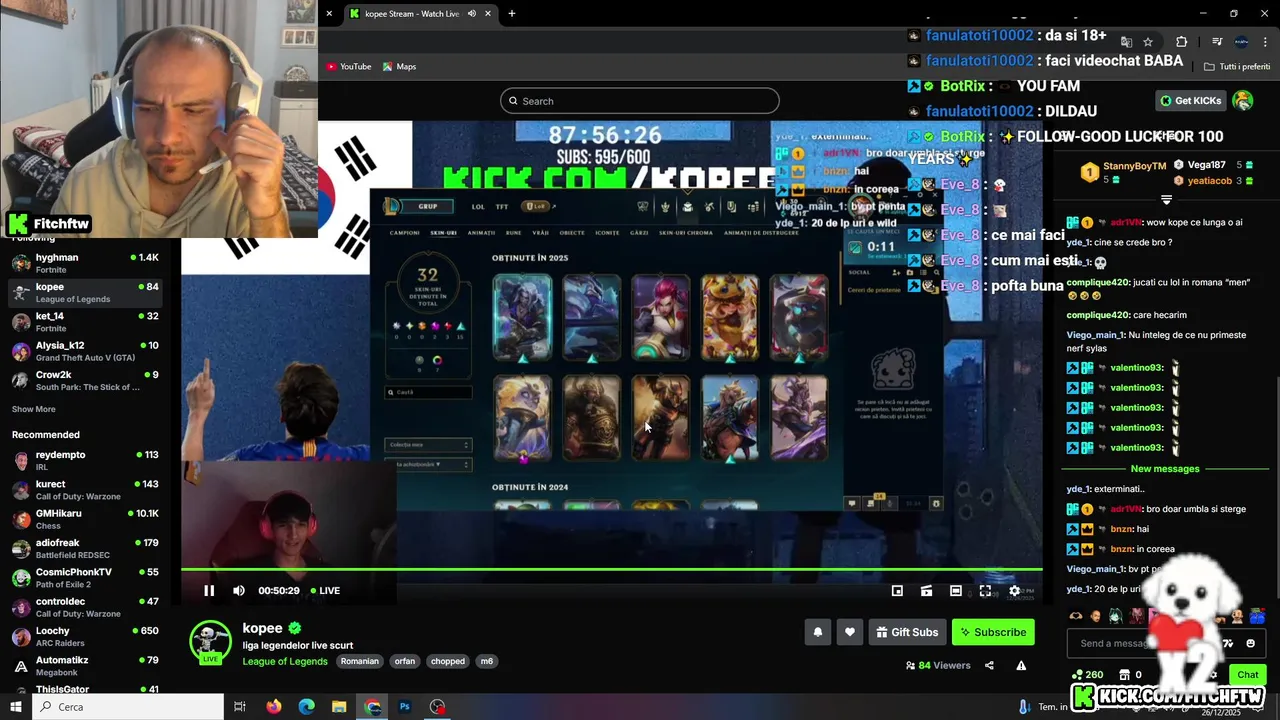The image size is (1280, 720).
Task: Share the stream via share icon
Action: [x=989, y=666]
